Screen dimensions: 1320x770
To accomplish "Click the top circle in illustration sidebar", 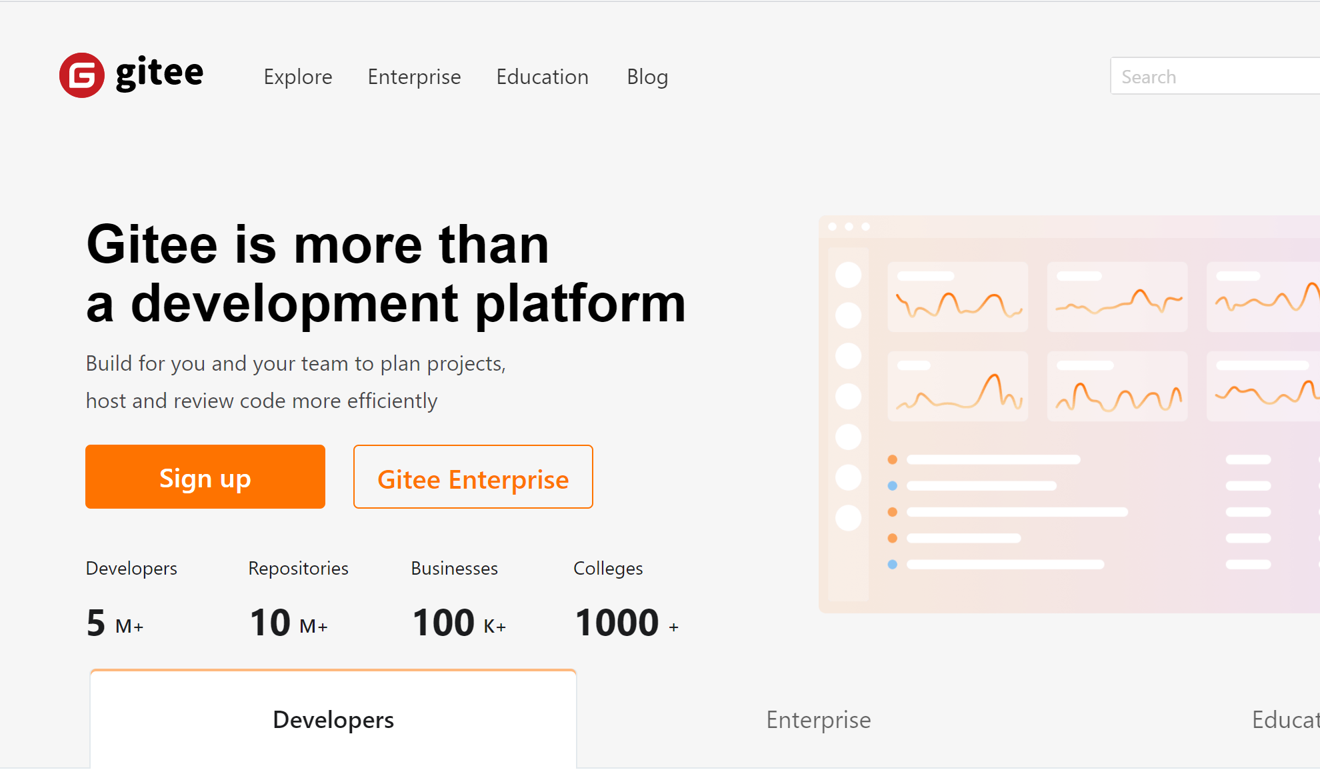I will click(x=848, y=275).
